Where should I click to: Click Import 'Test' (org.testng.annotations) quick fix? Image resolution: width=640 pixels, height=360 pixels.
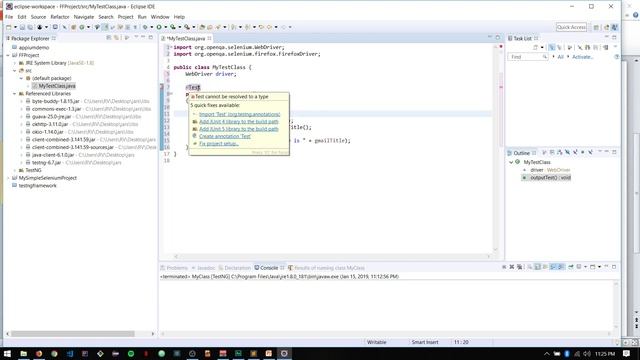pos(240,114)
